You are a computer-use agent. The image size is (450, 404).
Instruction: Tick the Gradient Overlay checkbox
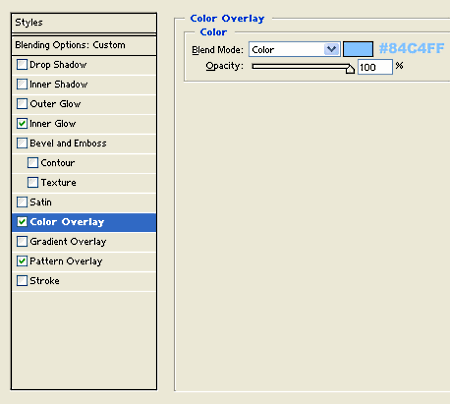(x=22, y=241)
